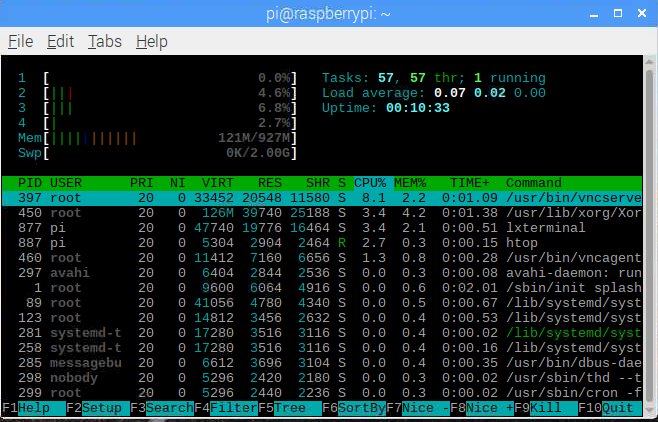Viewport: 658px width, 422px height.
Task: Sort by the NI column header
Action: click(178, 183)
